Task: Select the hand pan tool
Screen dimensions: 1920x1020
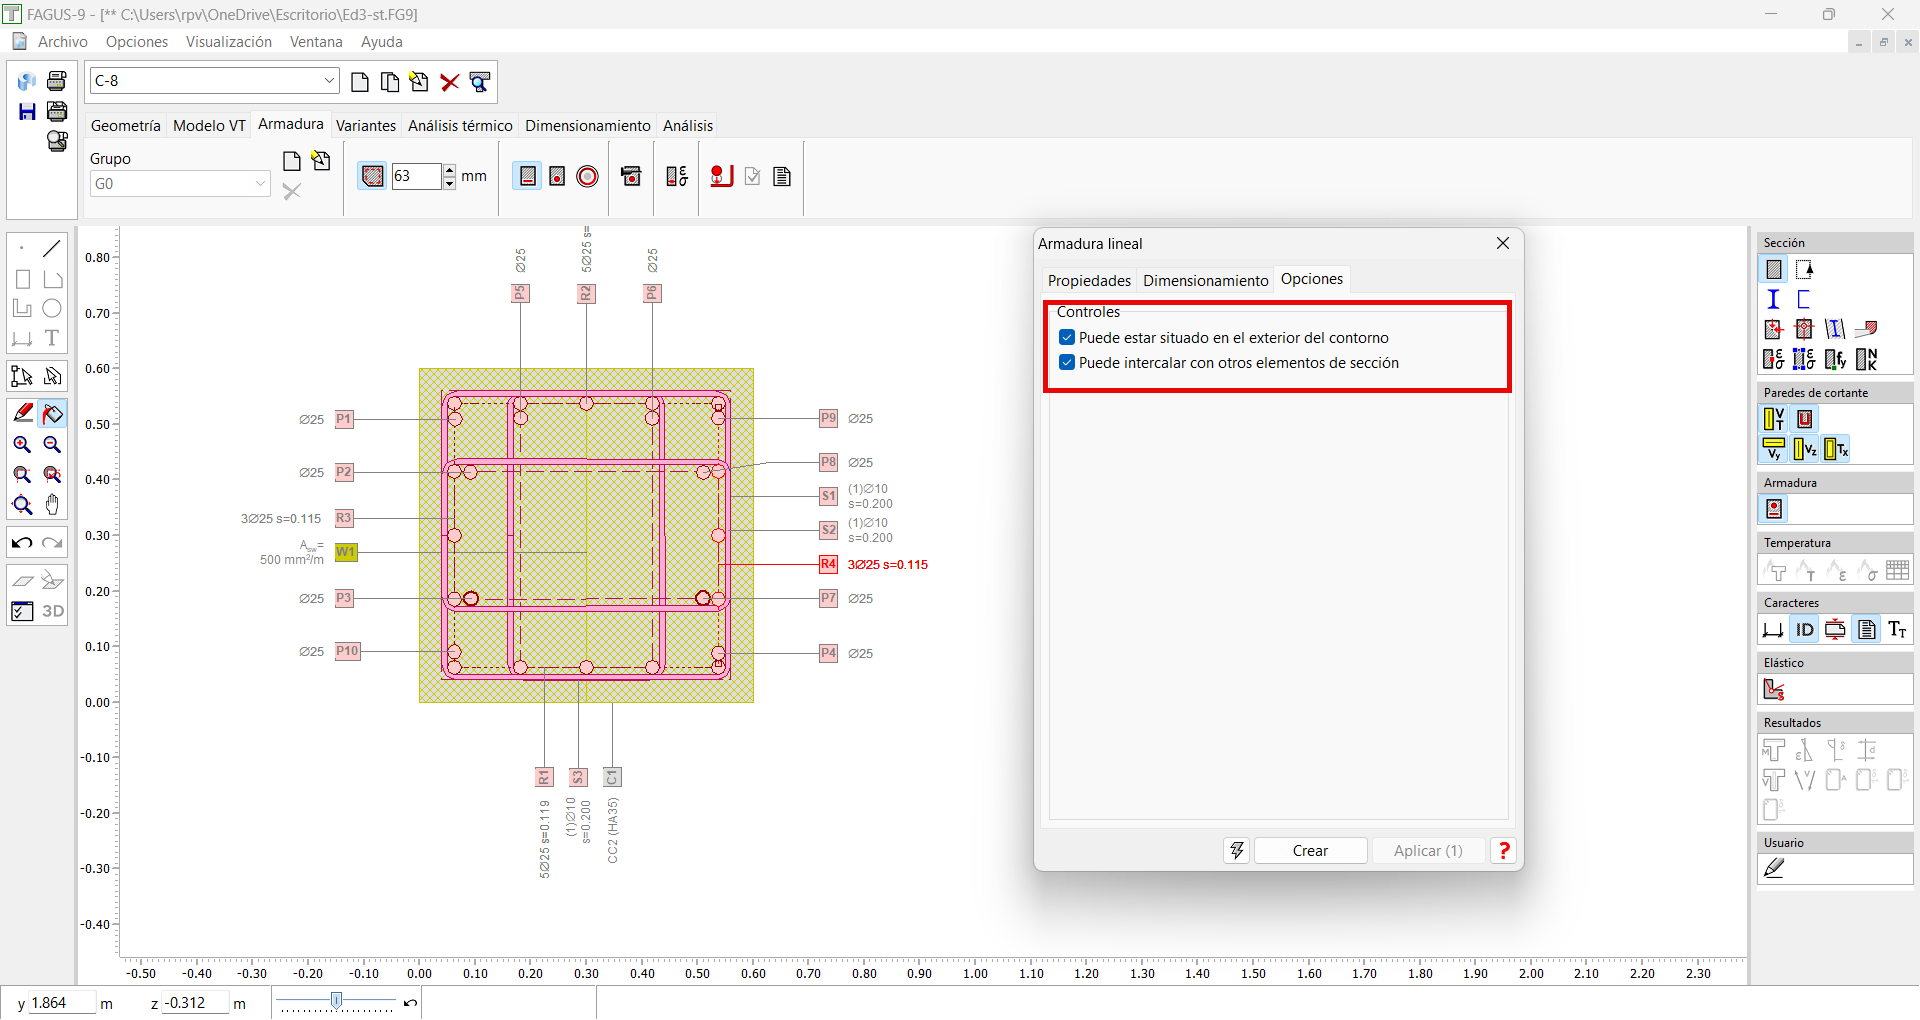Action: [x=52, y=505]
